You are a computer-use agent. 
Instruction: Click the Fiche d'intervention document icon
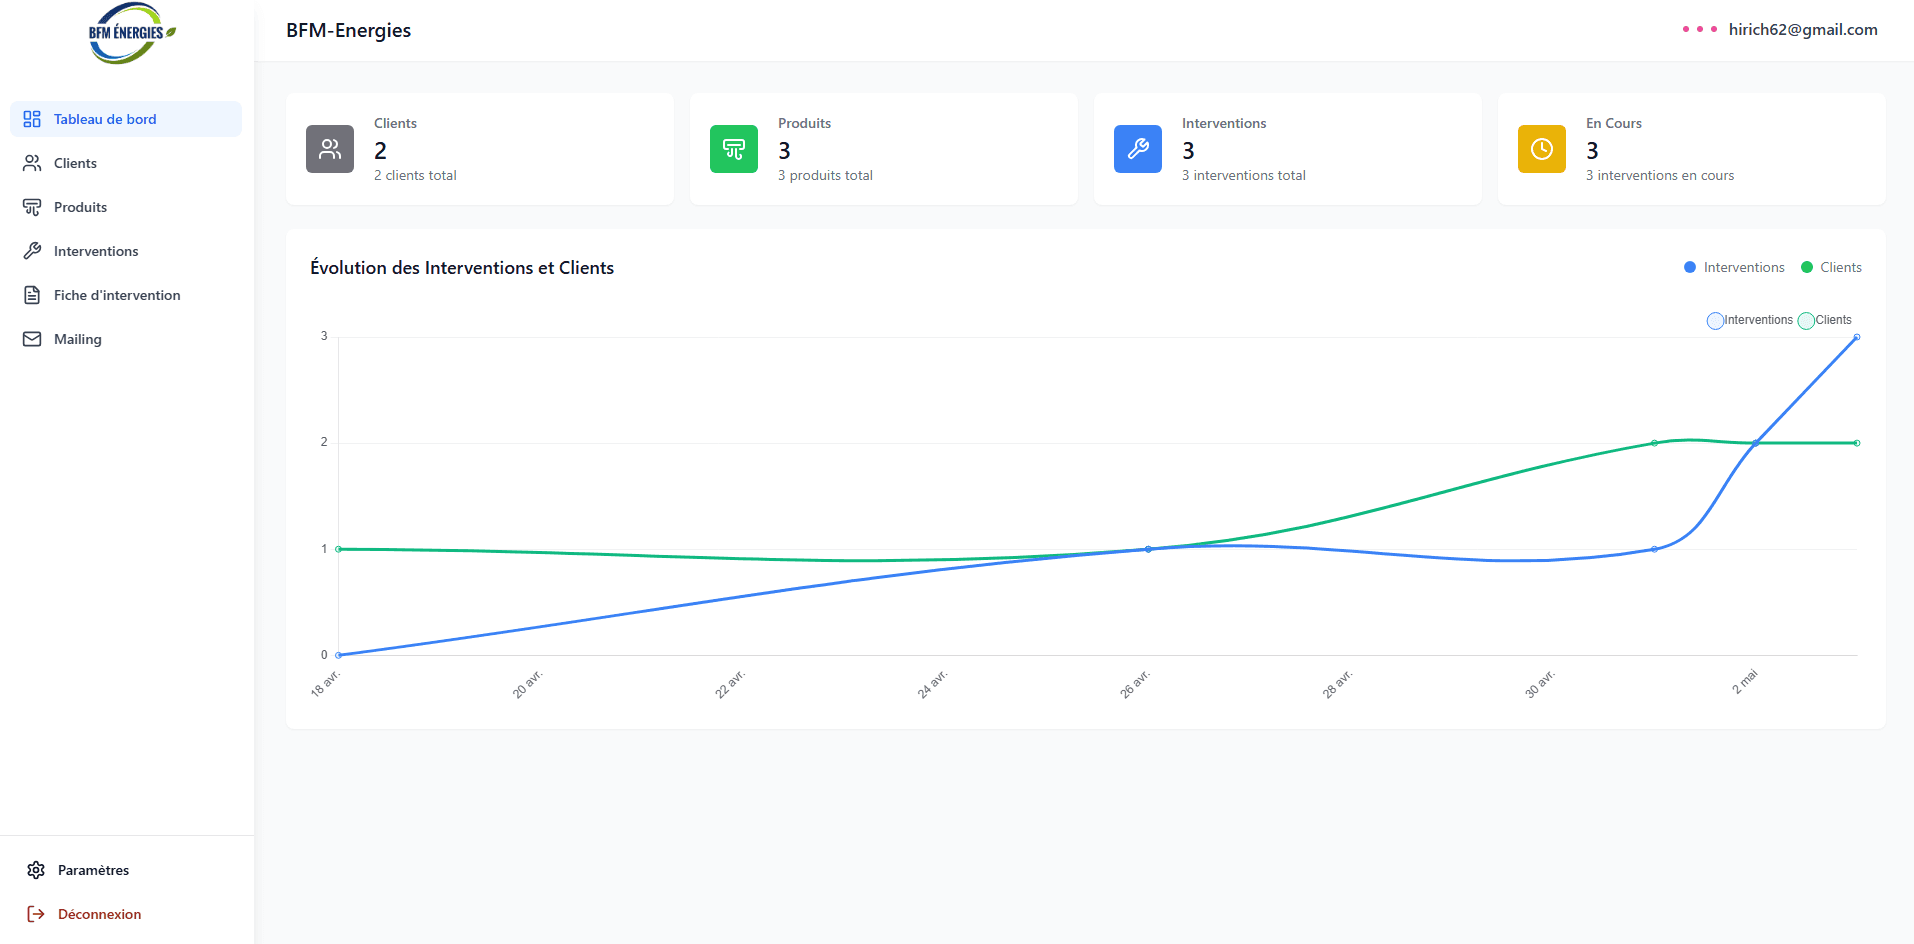pyautogui.click(x=32, y=295)
